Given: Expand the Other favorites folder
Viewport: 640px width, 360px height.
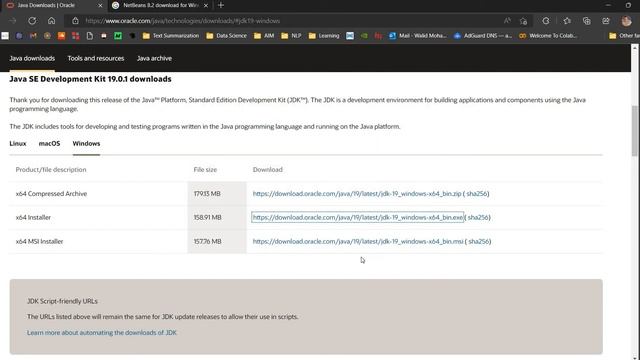Looking at the screenshot, I should tap(624, 36).
